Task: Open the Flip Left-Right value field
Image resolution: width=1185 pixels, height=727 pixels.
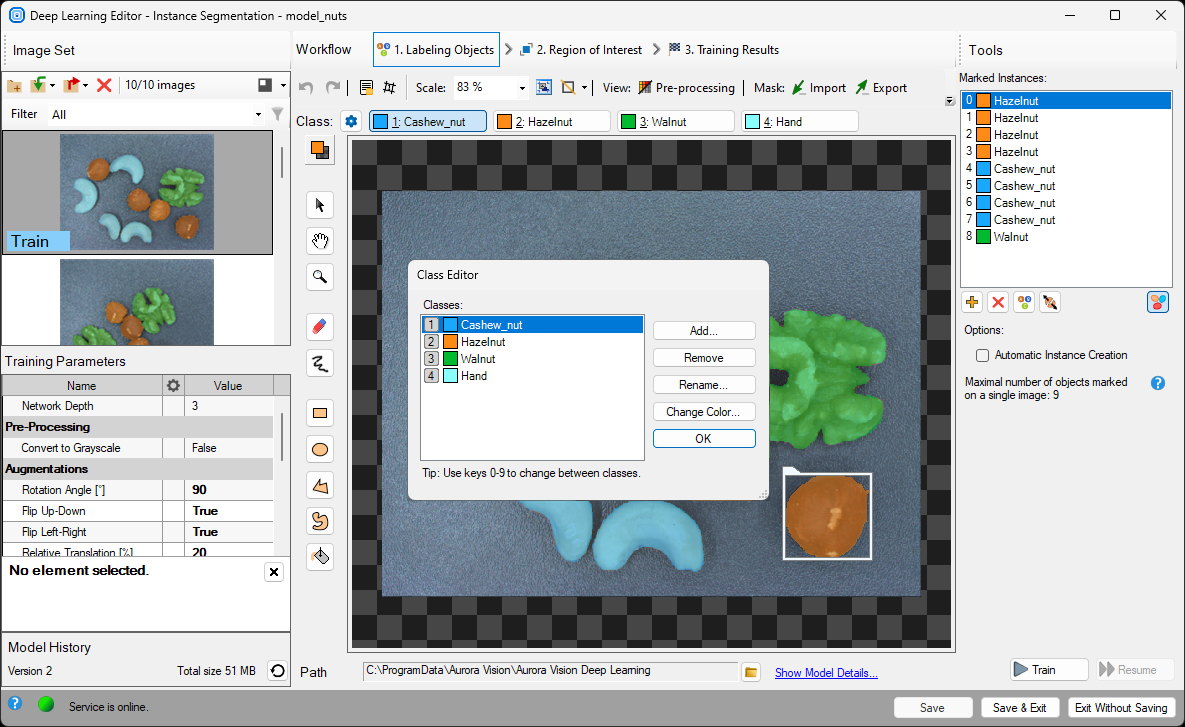Action: pyautogui.click(x=229, y=532)
